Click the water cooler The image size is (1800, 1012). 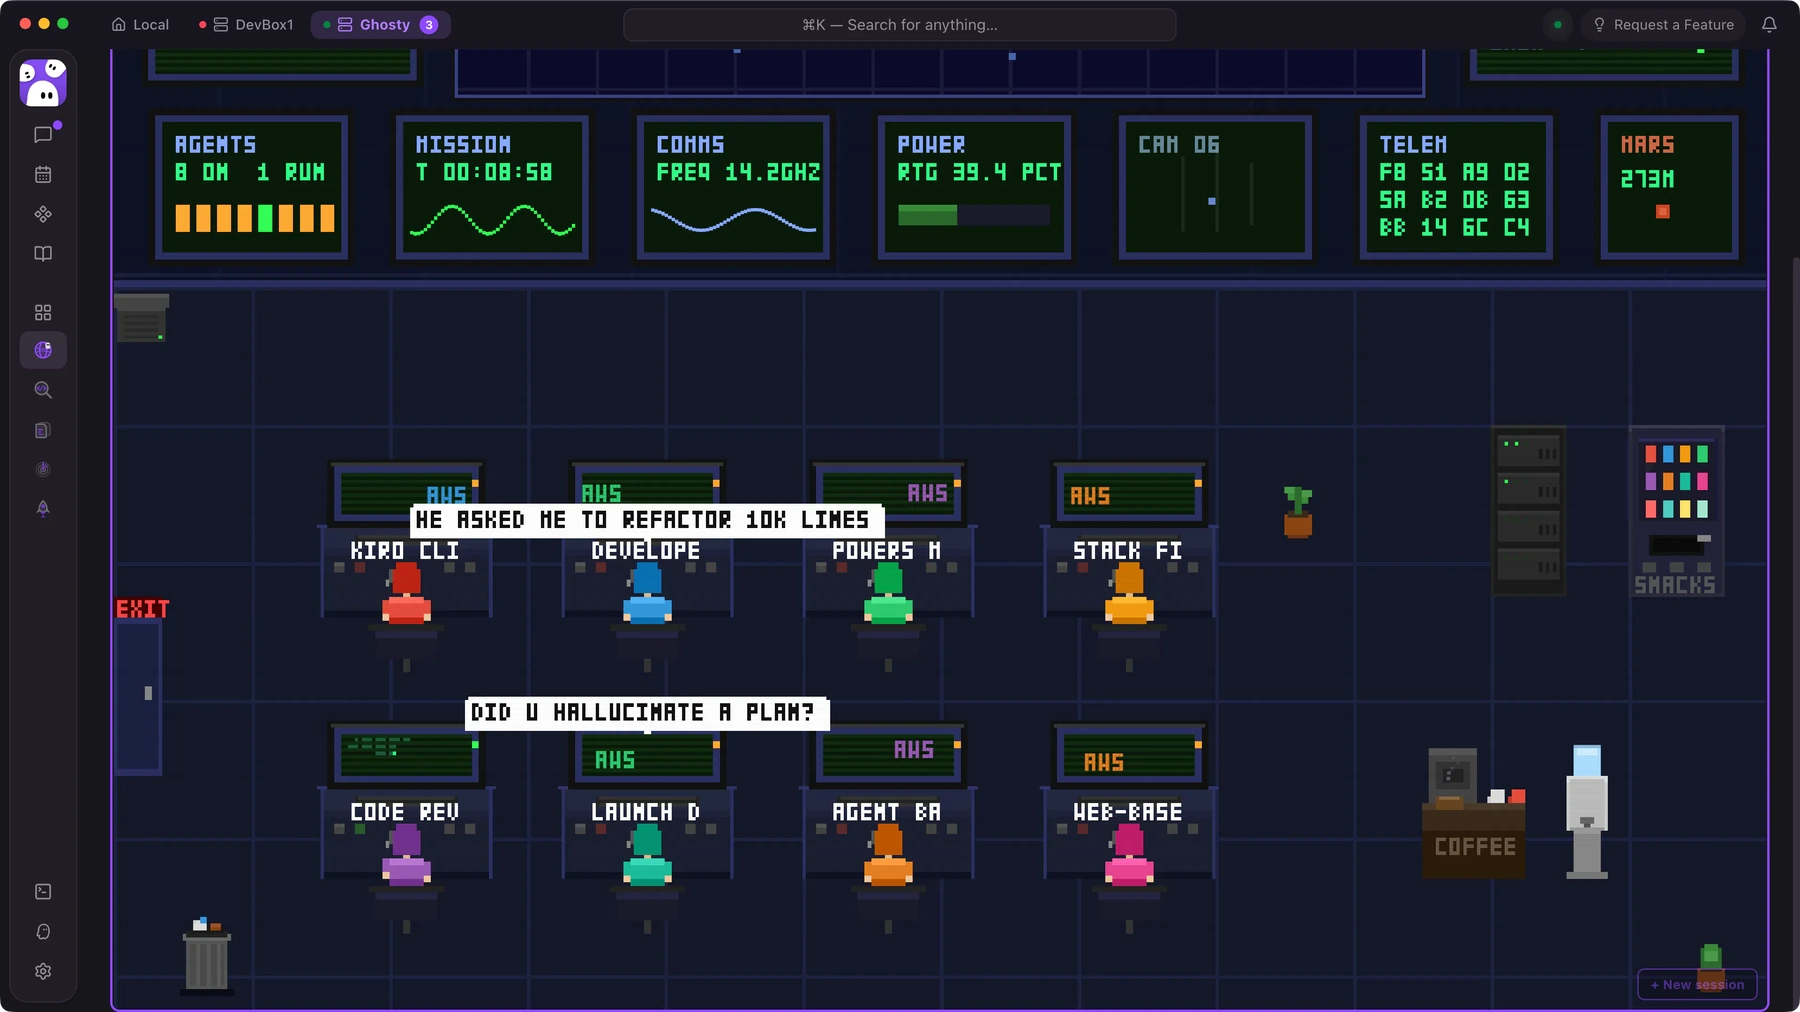(1587, 811)
